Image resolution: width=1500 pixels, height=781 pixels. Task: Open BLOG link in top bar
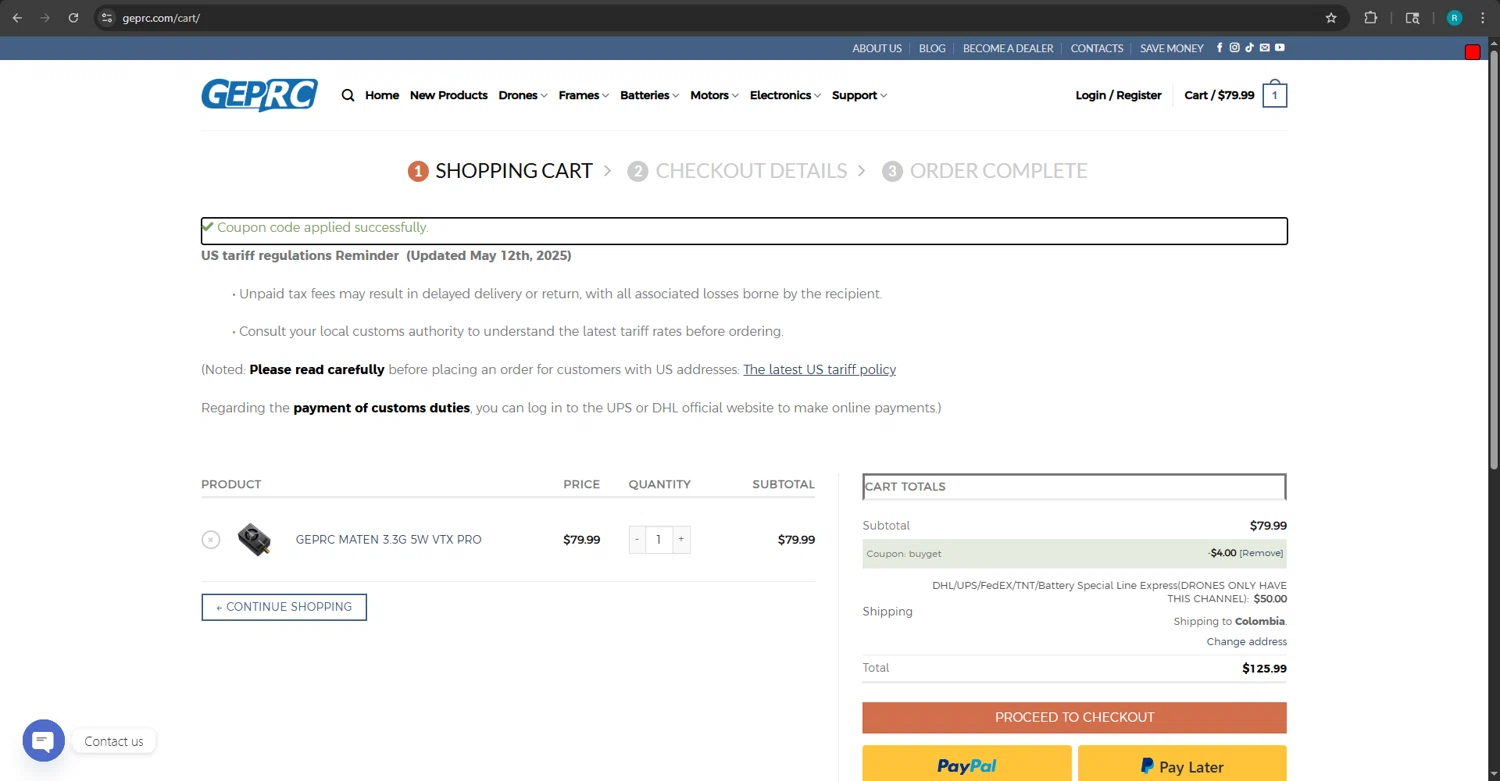click(x=932, y=48)
